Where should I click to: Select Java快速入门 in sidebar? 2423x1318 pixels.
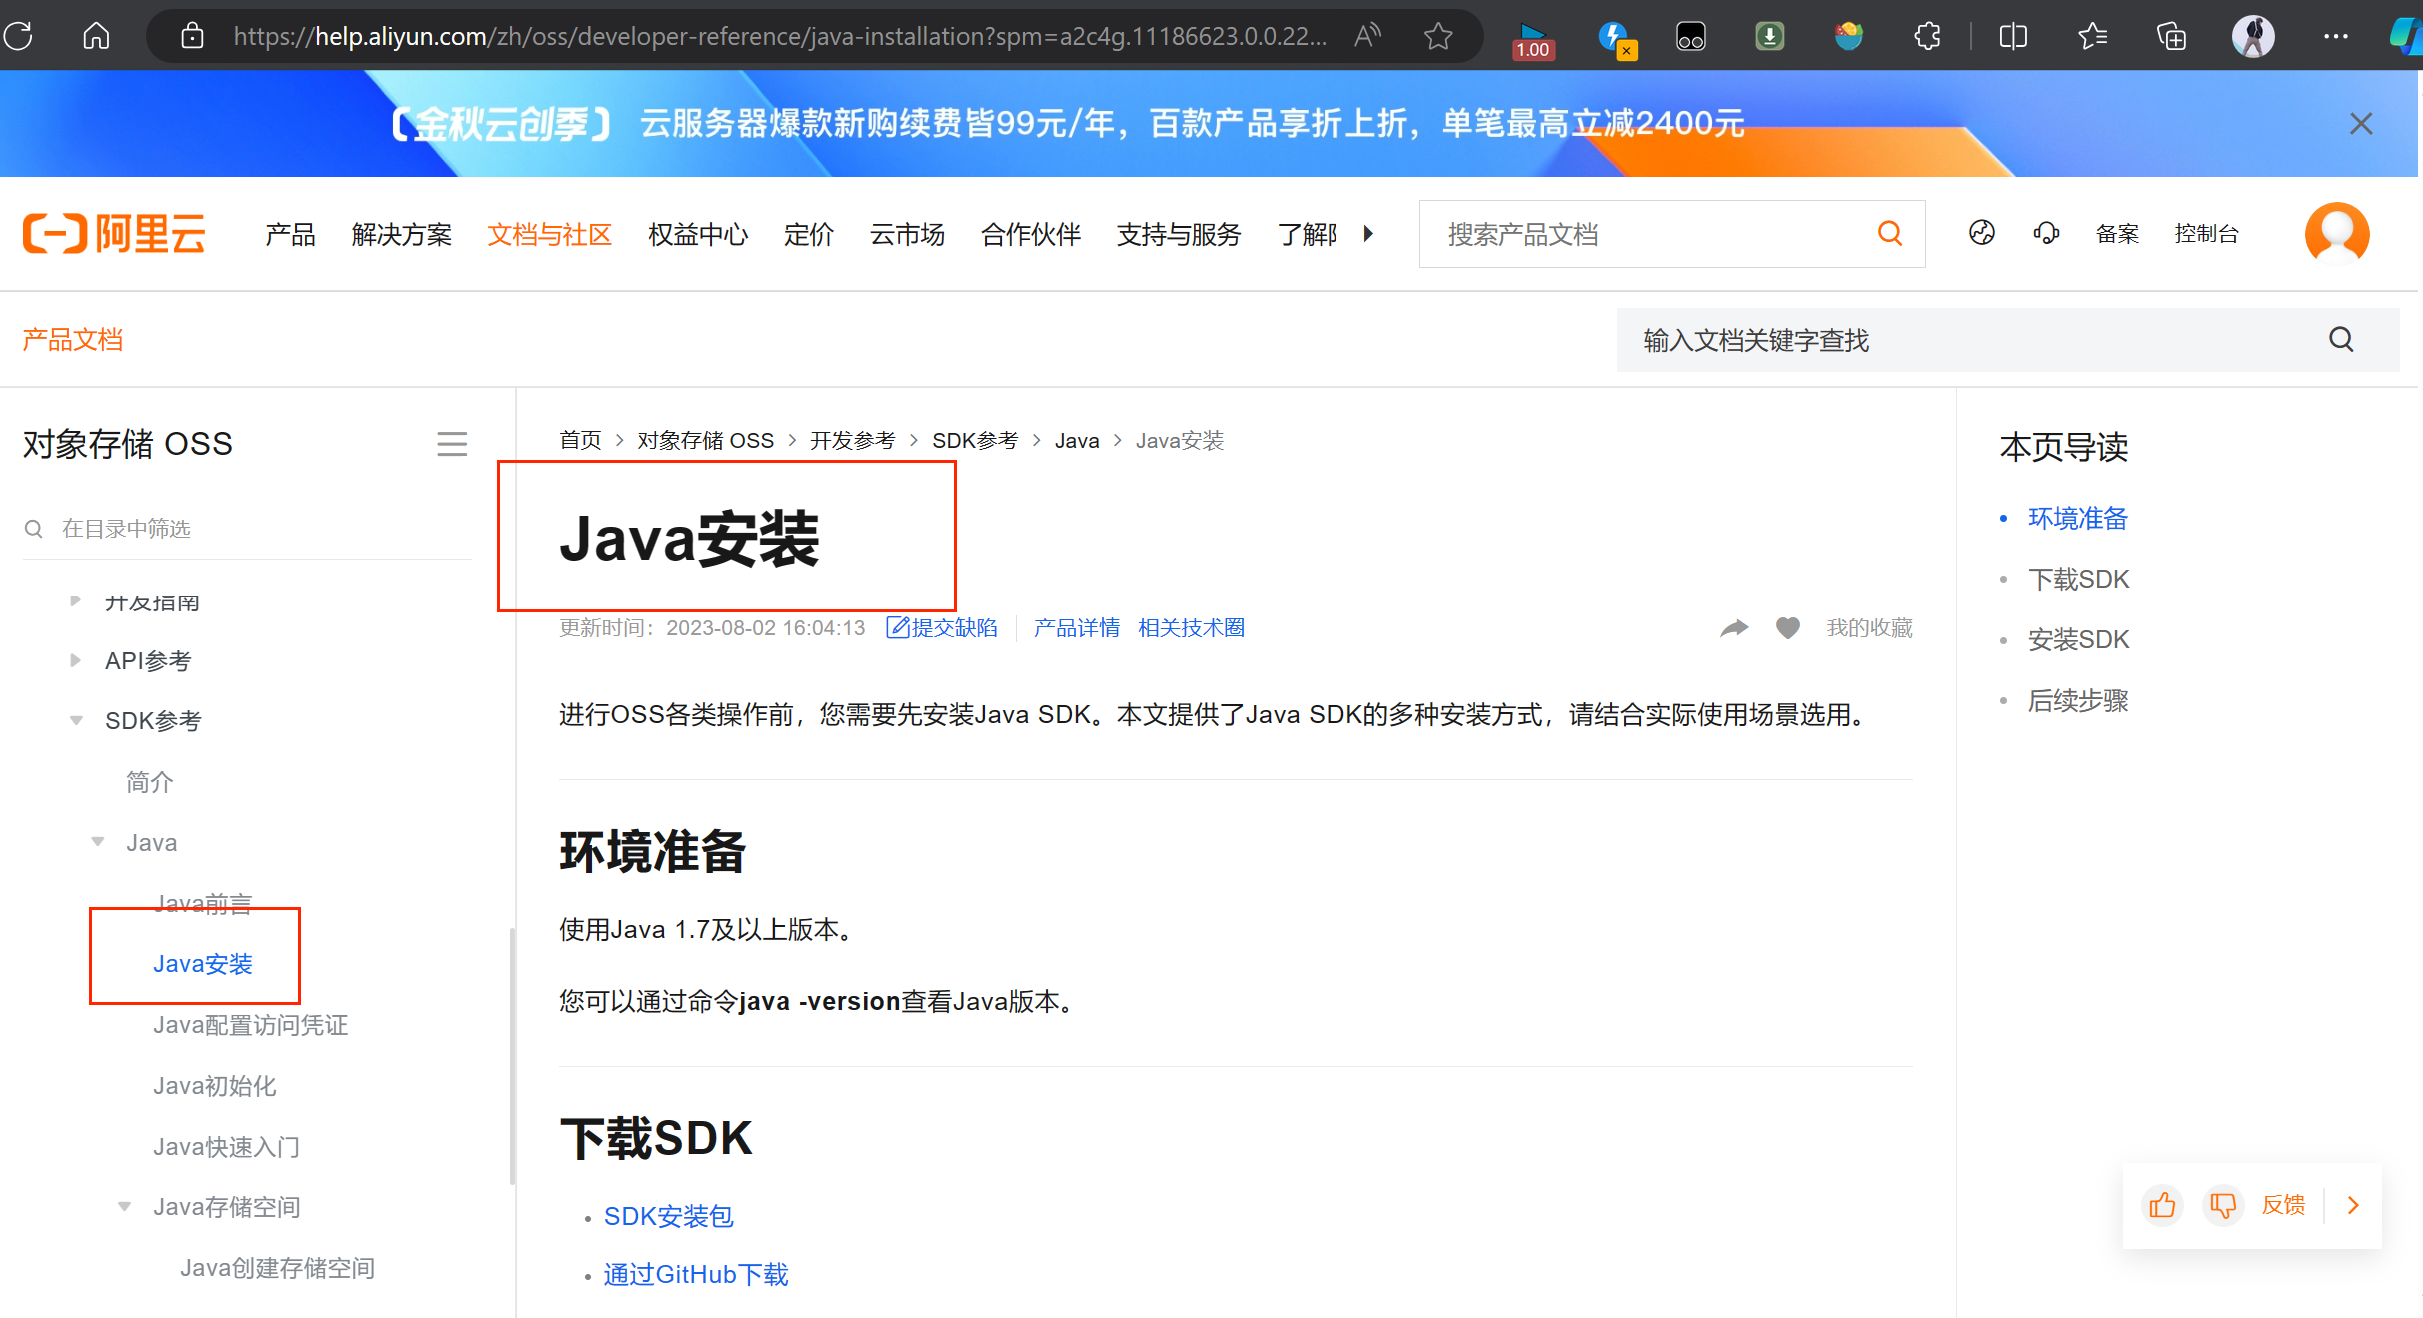pos(227,1147)
